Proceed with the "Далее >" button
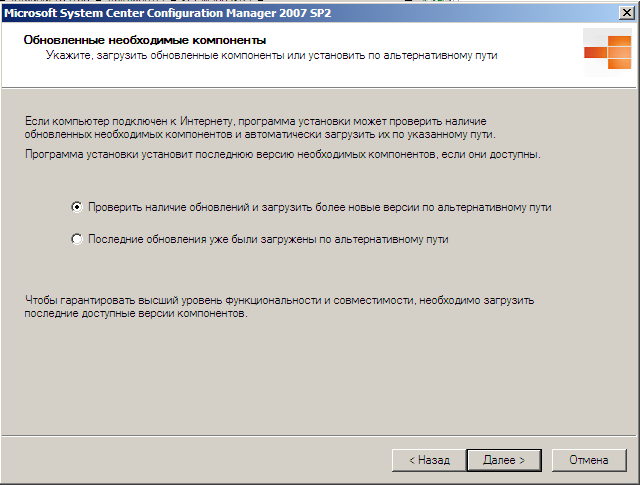This screenshot has height=485, width=640. click(503, 460)
